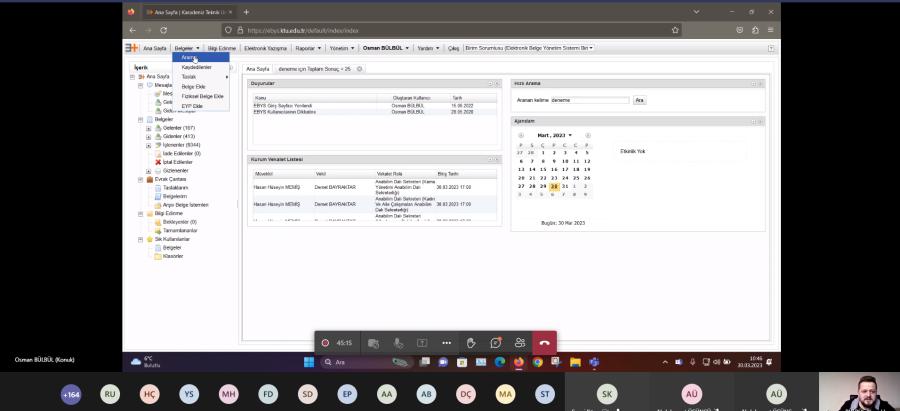Expand the Gidenler (413) tree node
This screenshot has height=411, width=900.
[x=149, y=137]
